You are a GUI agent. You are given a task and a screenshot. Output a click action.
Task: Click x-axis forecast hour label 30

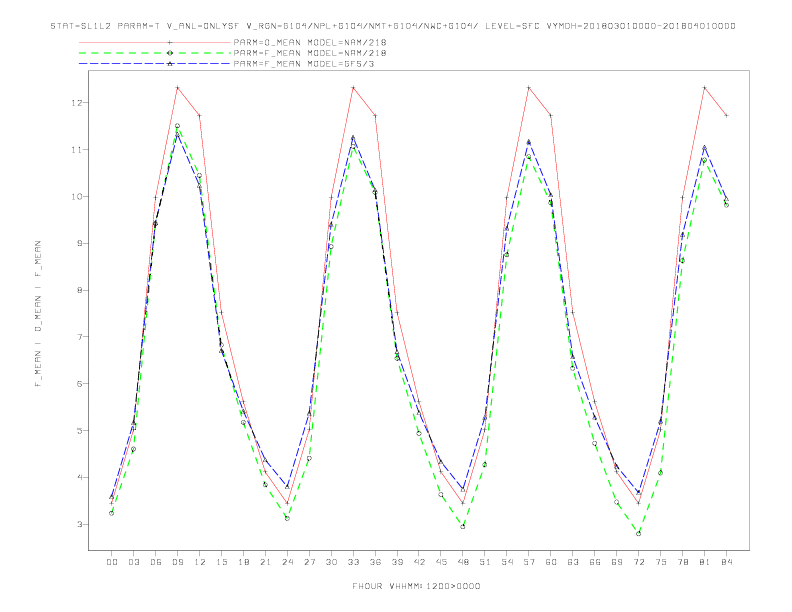pos(331,562)
